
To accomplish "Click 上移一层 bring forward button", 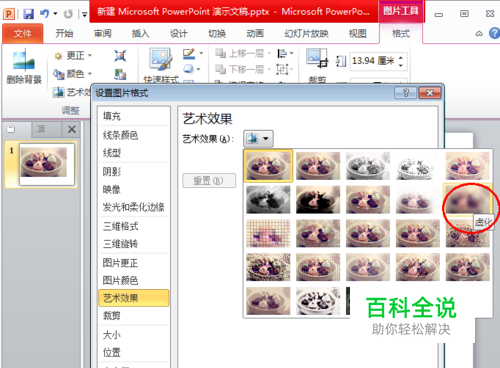I will [x=243, y=53].
